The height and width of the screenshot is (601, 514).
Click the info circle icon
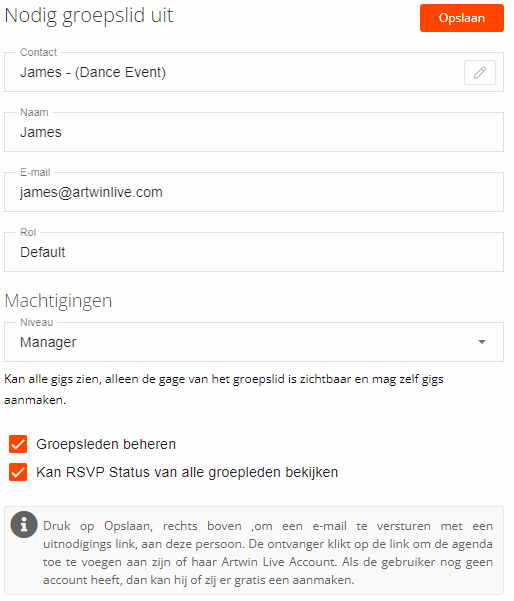tap(24, 524)
